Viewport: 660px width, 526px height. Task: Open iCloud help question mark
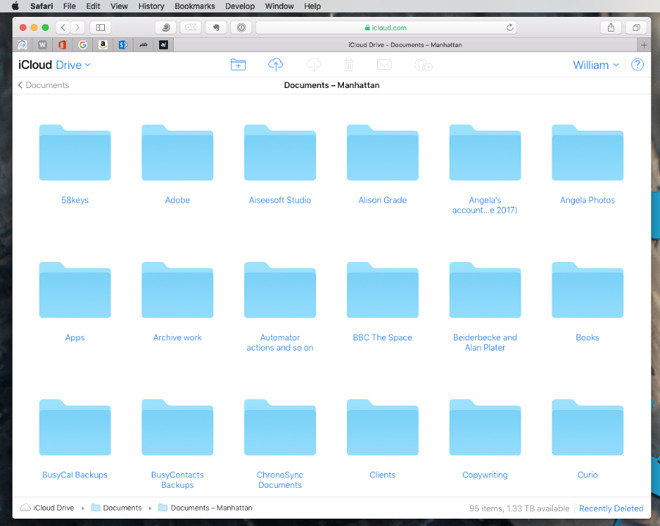tap(637, 64)
